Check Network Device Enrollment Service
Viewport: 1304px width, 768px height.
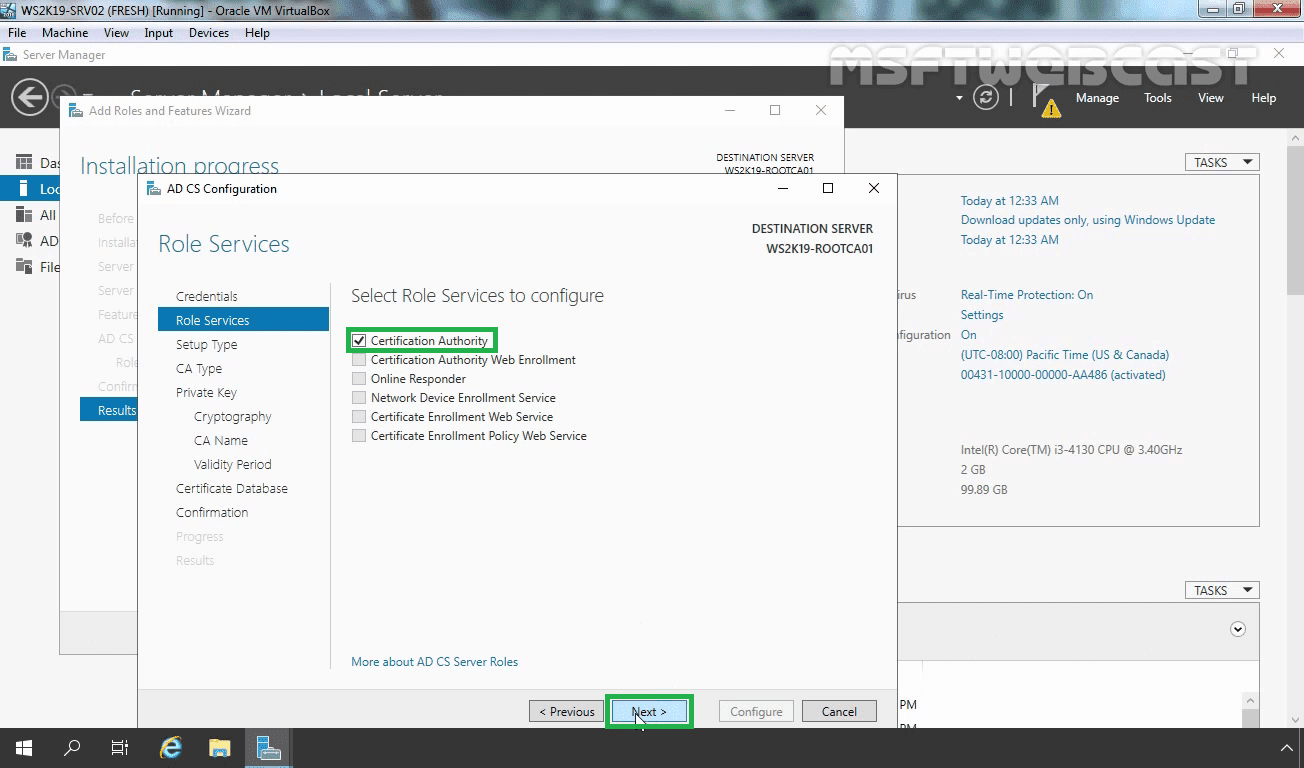[359, 398]
